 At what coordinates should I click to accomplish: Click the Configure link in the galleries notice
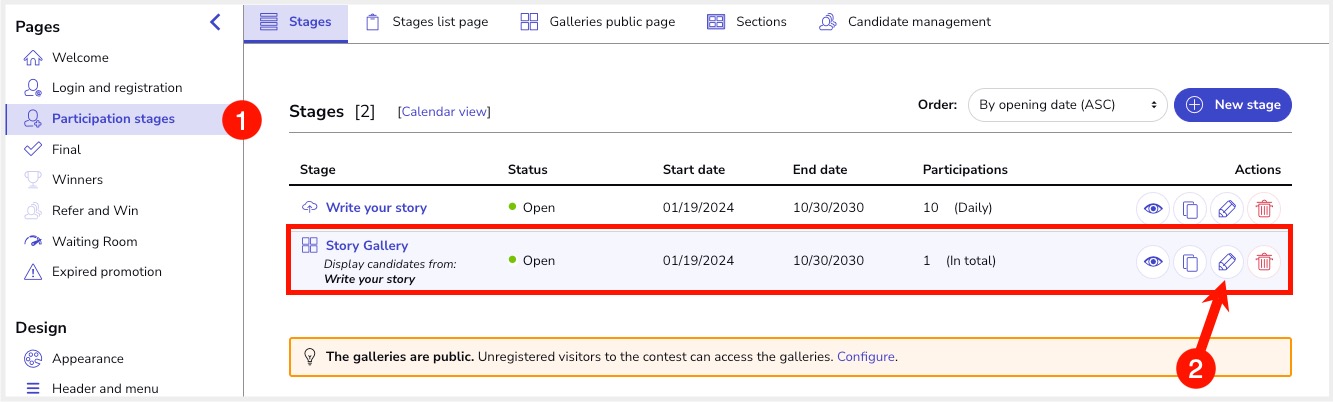coord(866,356)
